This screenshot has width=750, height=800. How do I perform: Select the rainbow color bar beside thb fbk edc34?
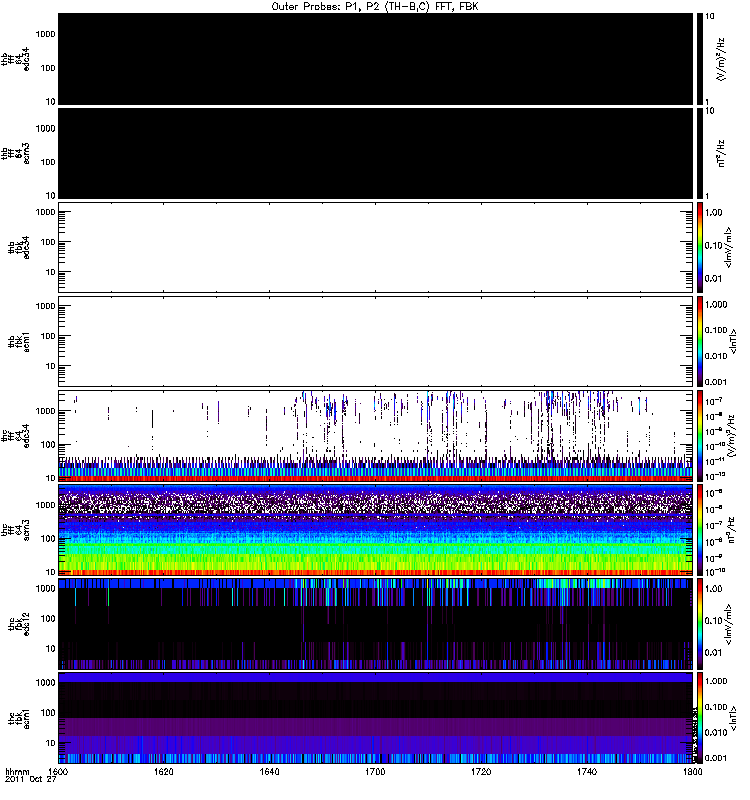[701, 247]
